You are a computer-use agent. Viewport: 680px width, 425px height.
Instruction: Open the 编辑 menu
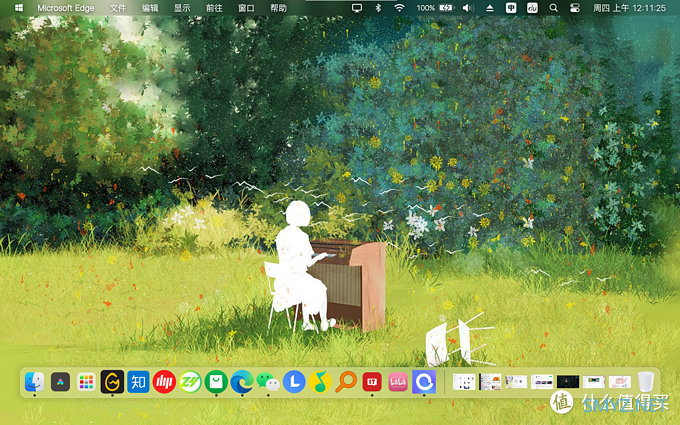(150, 8)
